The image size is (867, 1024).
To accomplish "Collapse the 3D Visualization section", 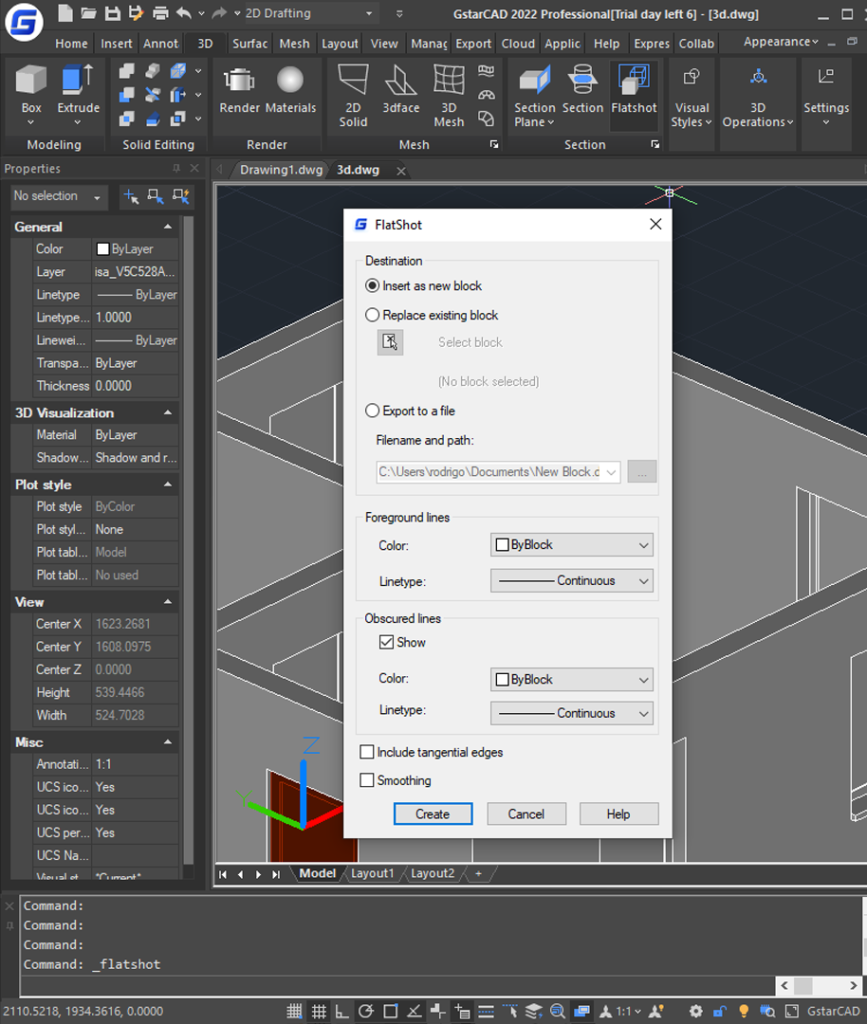I will coord(168,413).
